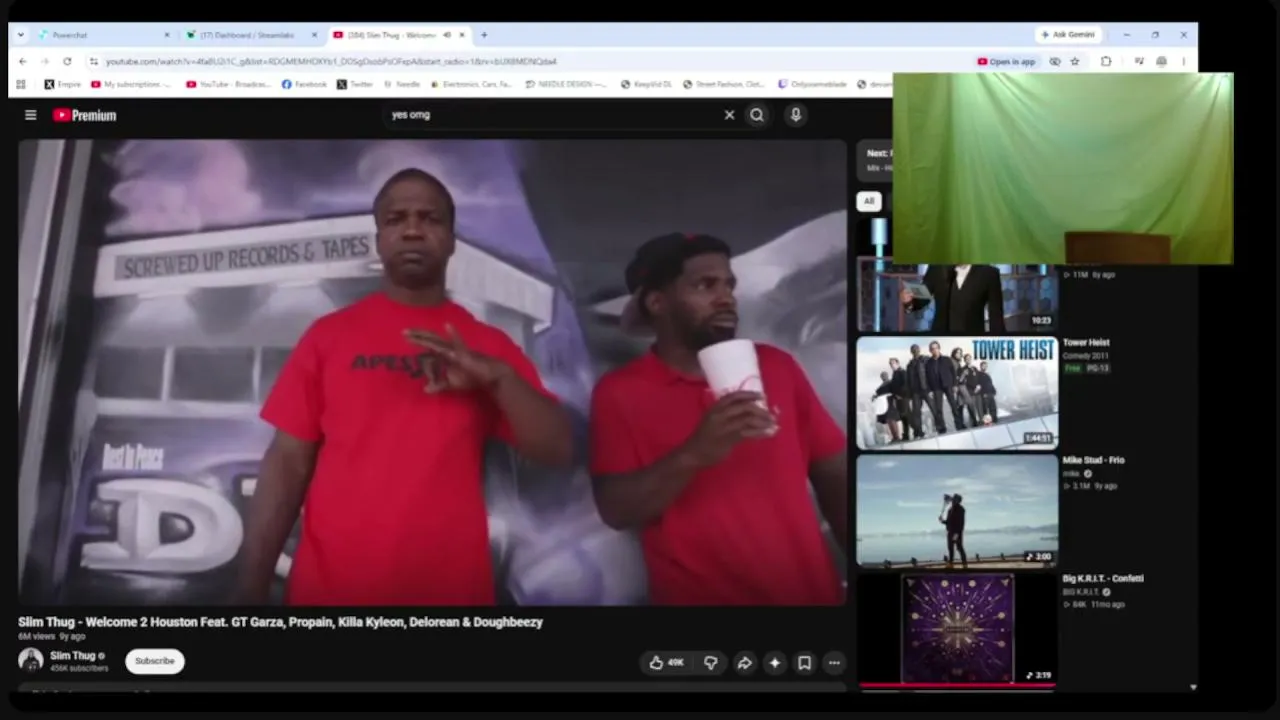
Task: Open the browser extensions puzzle icon
Action: coord(1106,61)
